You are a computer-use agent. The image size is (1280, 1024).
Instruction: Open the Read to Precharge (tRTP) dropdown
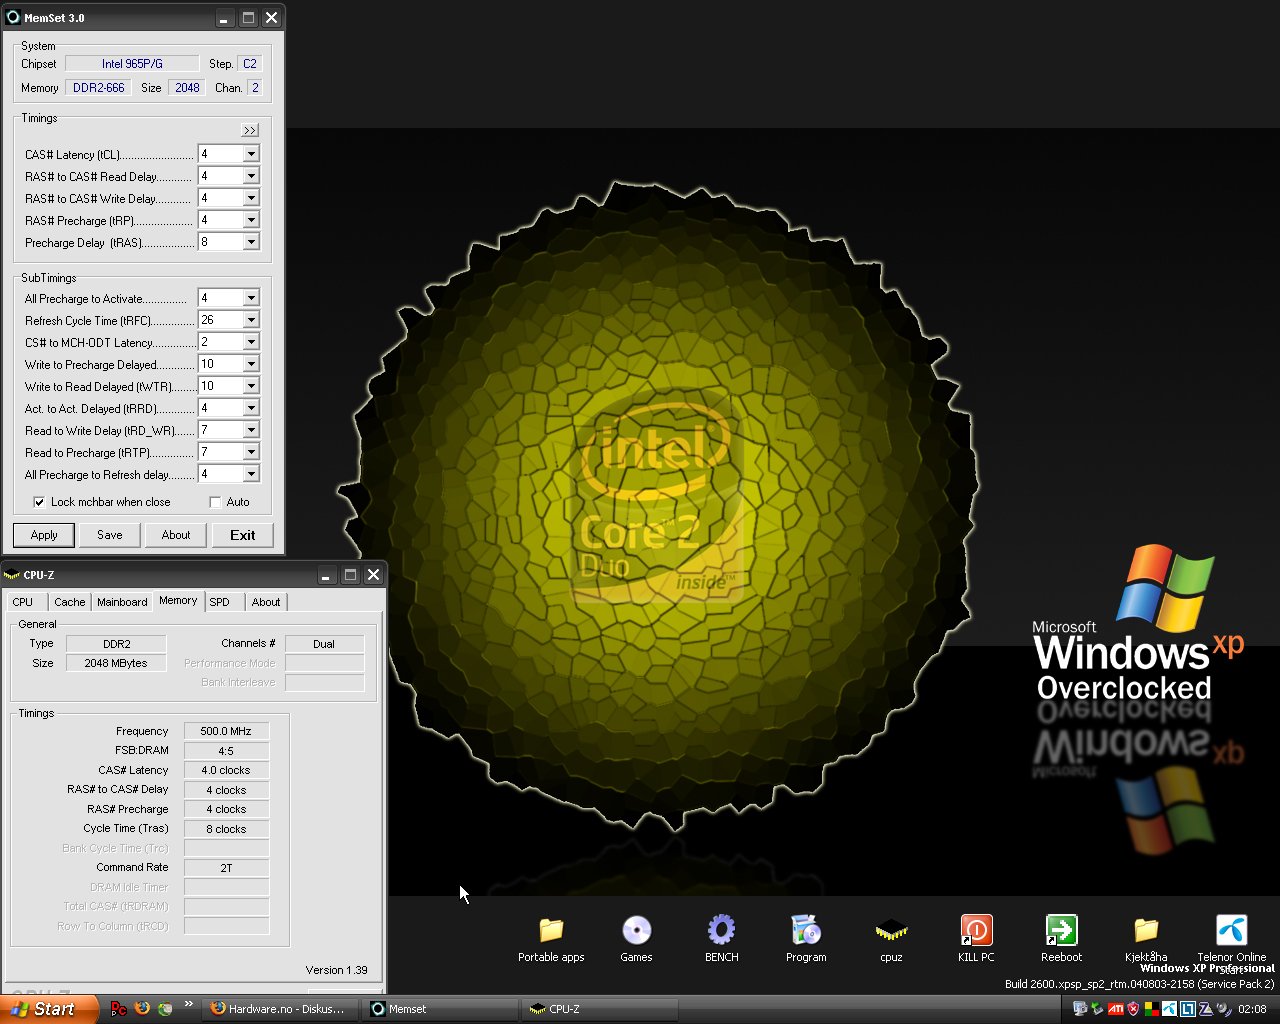tap(251, 452)
